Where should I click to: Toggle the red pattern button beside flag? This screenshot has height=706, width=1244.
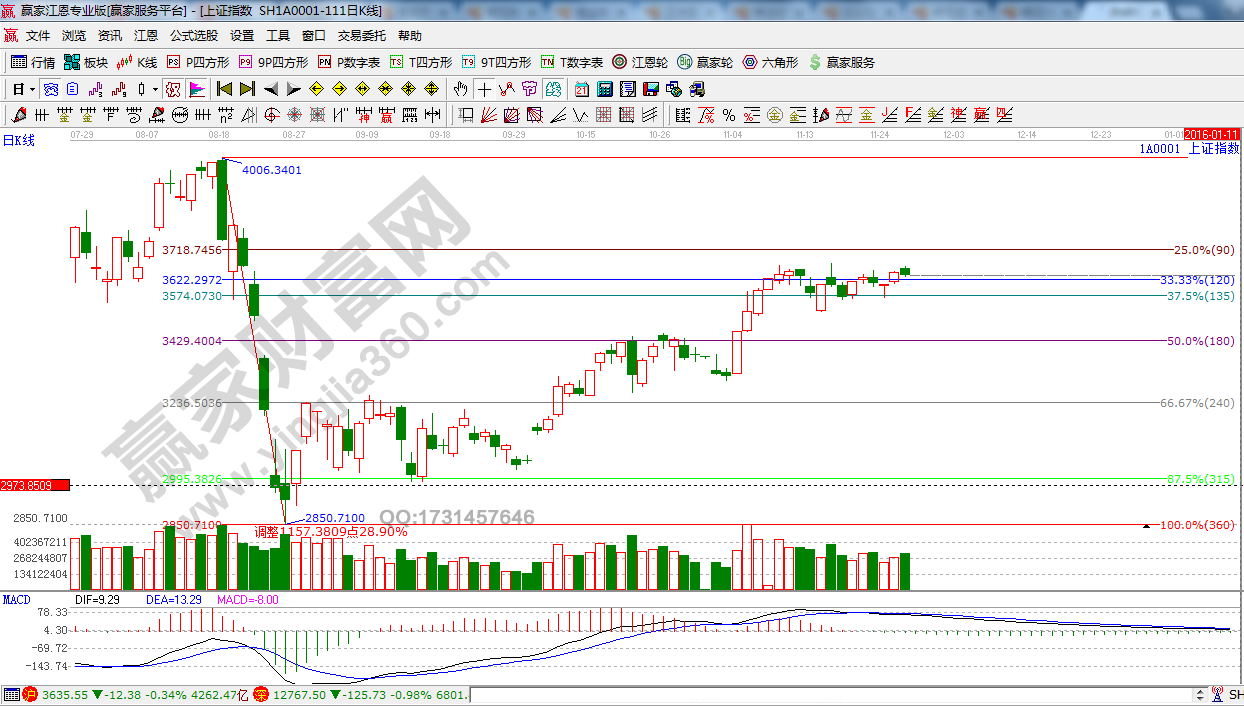pyautogui.click(x=173, y=89)
